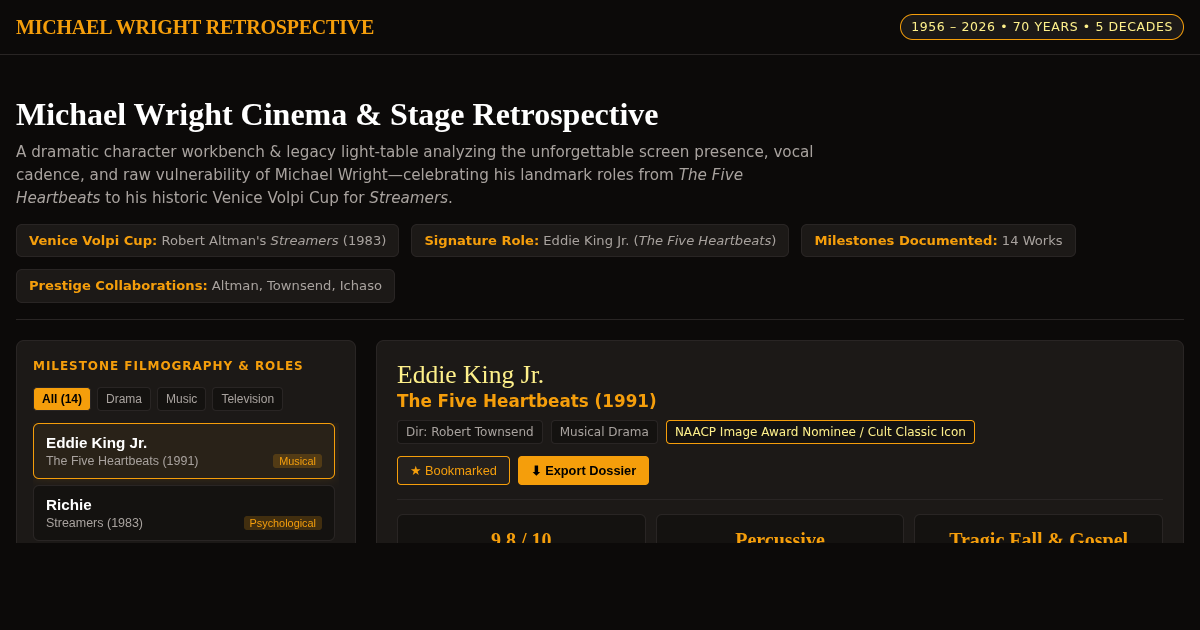The image size is (1200, 630).
Task: Click the Signature Role info chip
Action: pos(600,240)
